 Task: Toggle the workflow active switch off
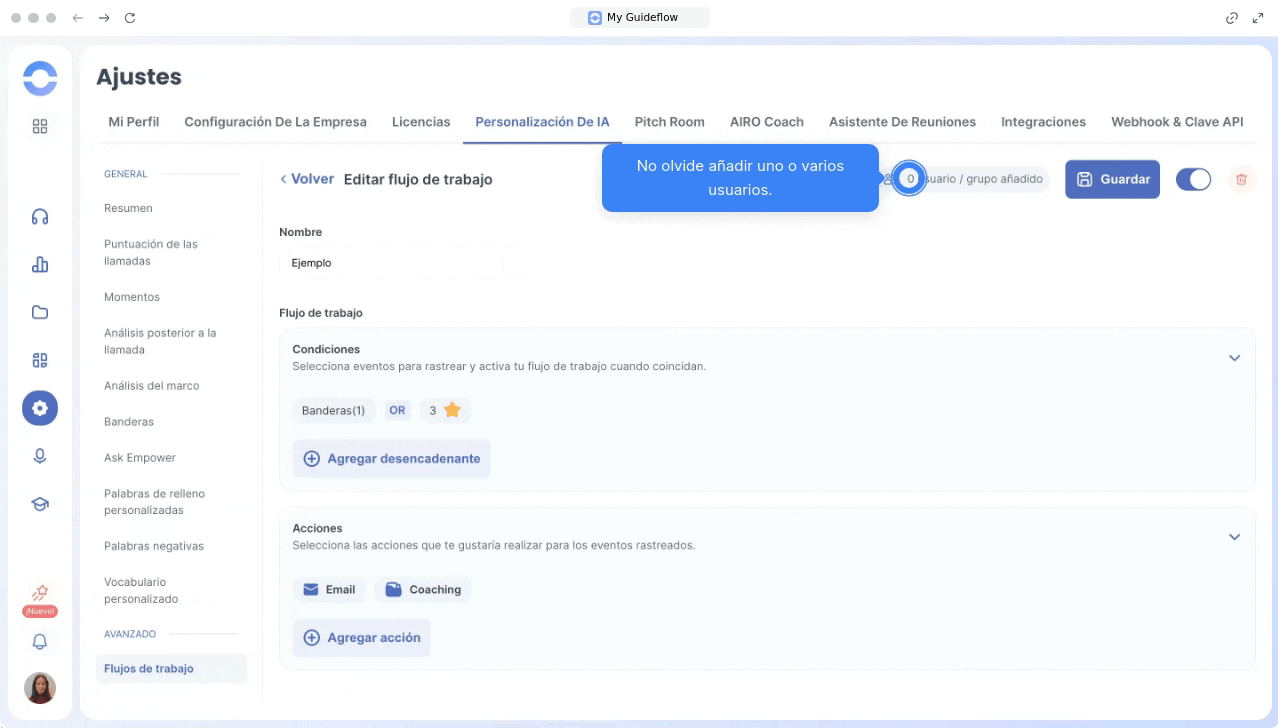pyautogui.click(x=1193, y=179)
